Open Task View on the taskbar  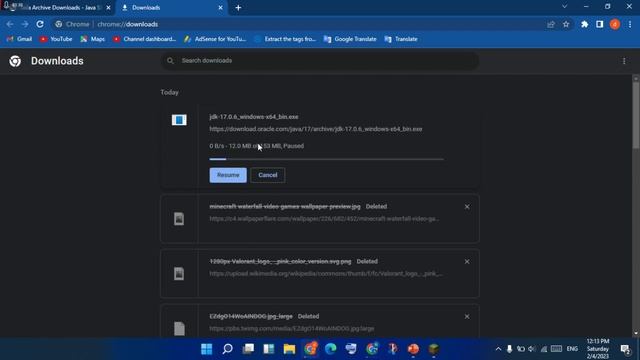click(x=248, y=349)
